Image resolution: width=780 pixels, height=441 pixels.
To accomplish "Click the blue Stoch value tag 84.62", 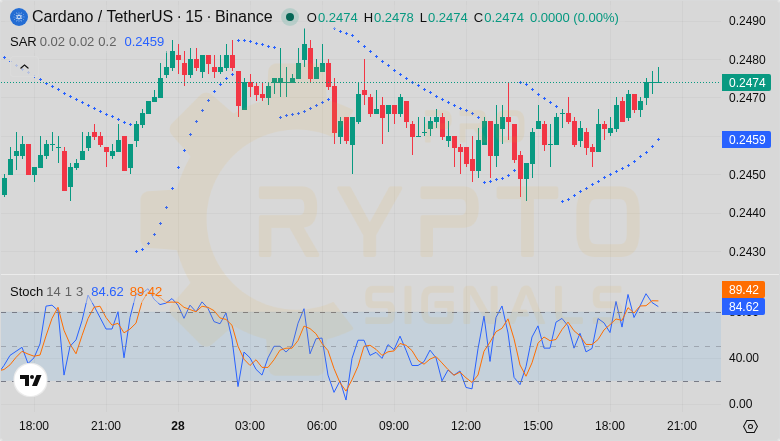I will [743, 306].
